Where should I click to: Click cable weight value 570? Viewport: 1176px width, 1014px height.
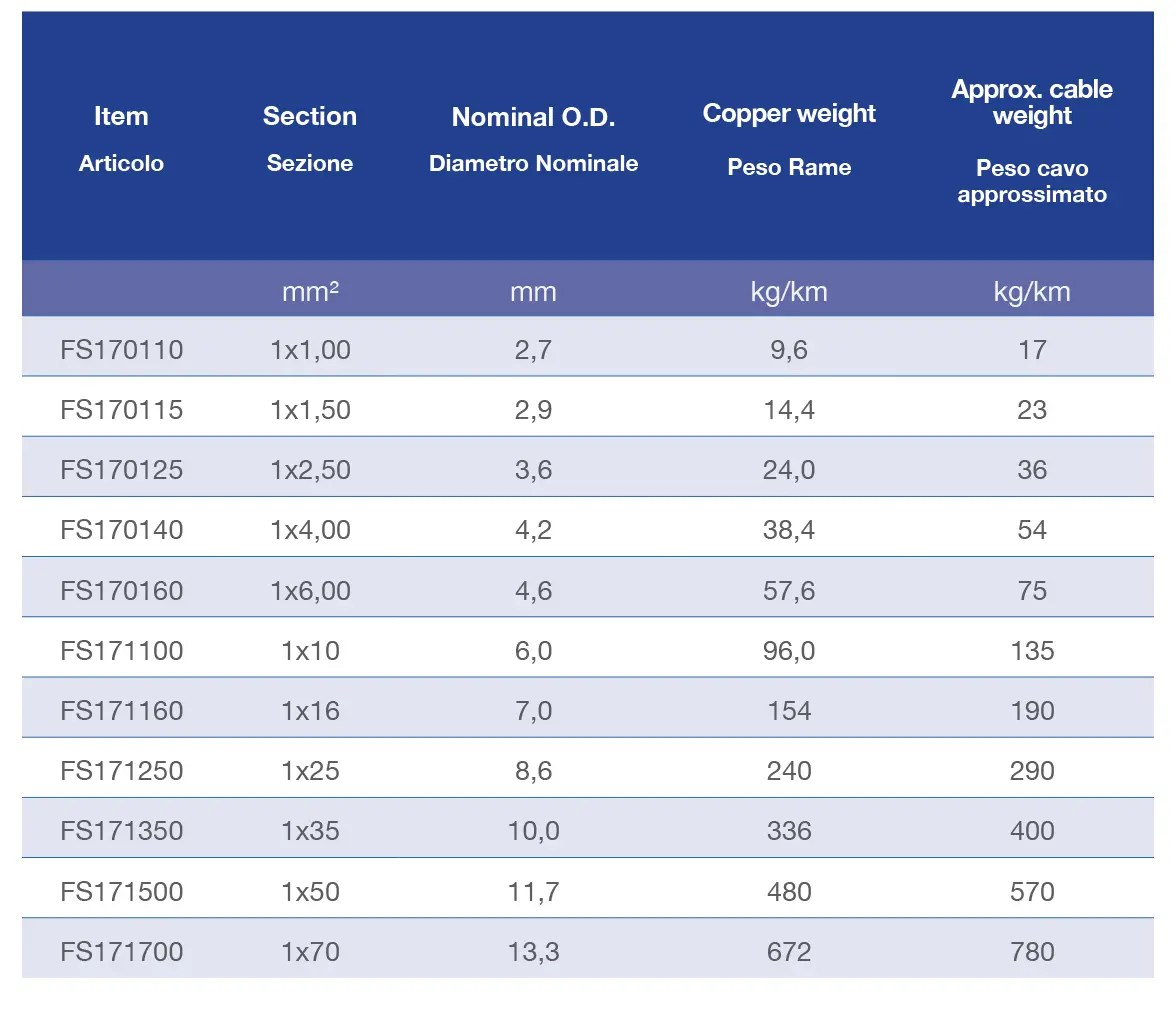coord(1032,892)
